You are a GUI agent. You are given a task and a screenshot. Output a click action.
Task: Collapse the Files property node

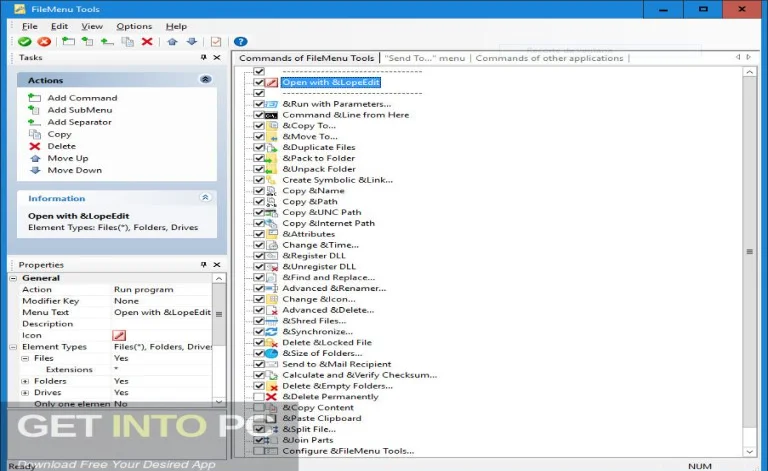click(25, 358)
